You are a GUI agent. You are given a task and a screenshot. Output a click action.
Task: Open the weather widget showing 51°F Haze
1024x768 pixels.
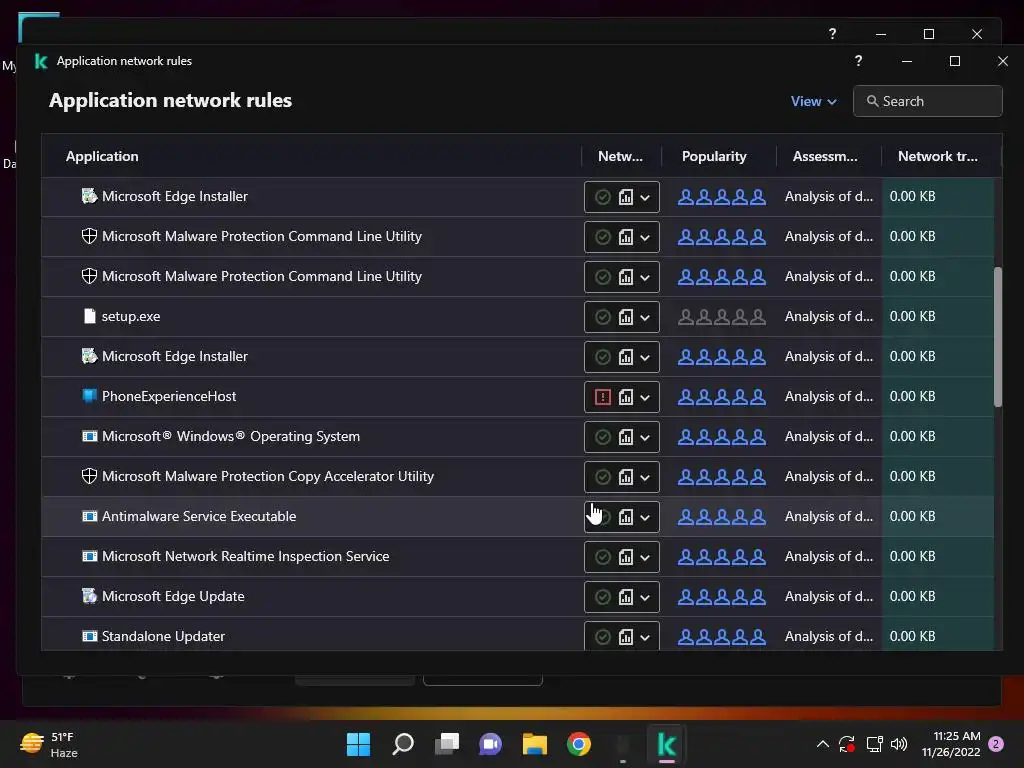[x=49, y=744]
